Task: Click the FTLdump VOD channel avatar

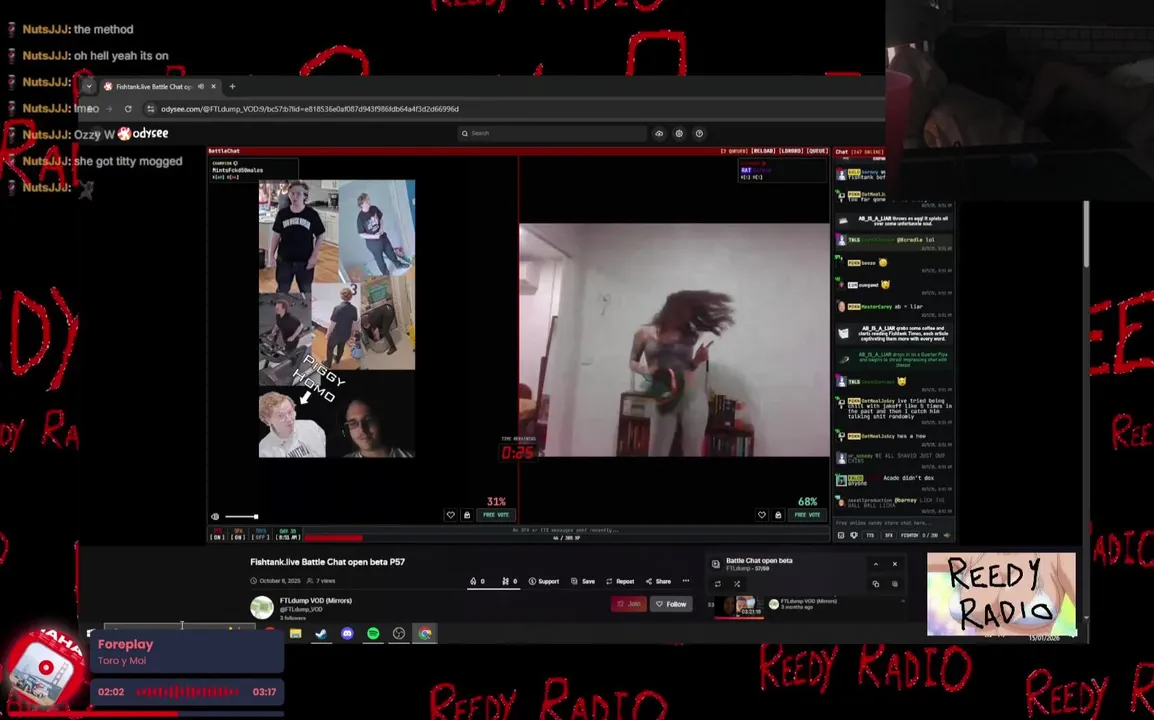Action: click(x=262, y=607)
